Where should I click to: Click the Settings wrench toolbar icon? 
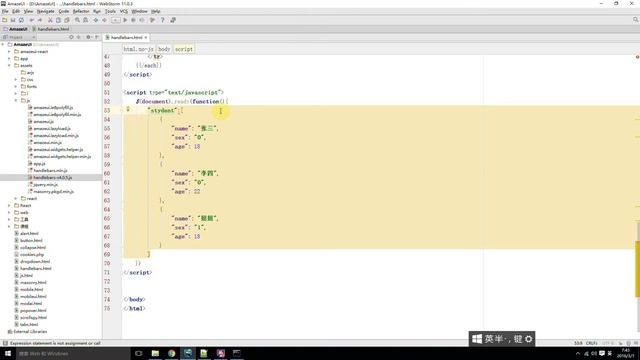coord(152,20)
